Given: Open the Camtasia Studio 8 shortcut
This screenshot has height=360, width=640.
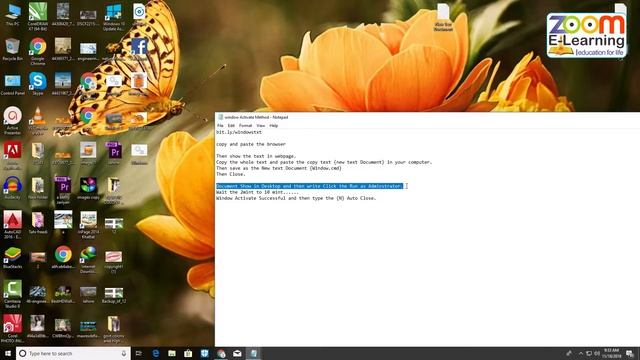Looking at the screenshot, I should 13,294.
